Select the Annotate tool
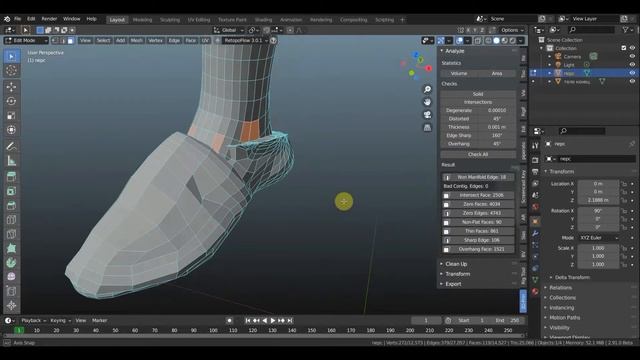Viewport: 640px width, 360px height. (x=11, y=146)
